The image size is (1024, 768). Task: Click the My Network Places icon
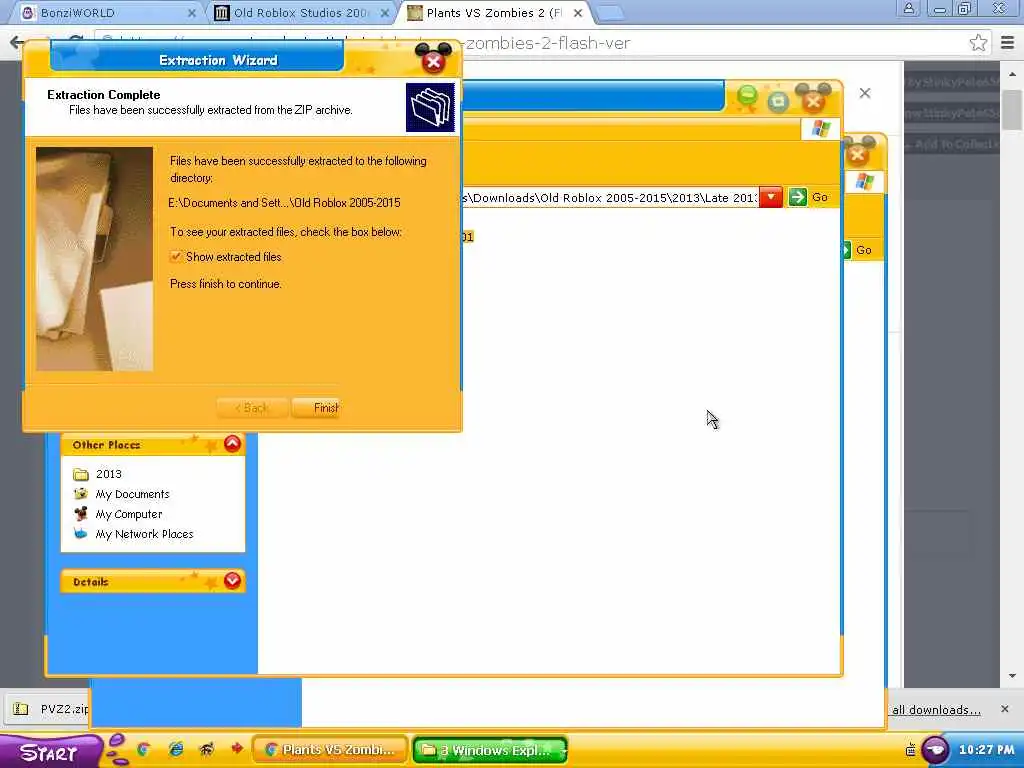81,534
